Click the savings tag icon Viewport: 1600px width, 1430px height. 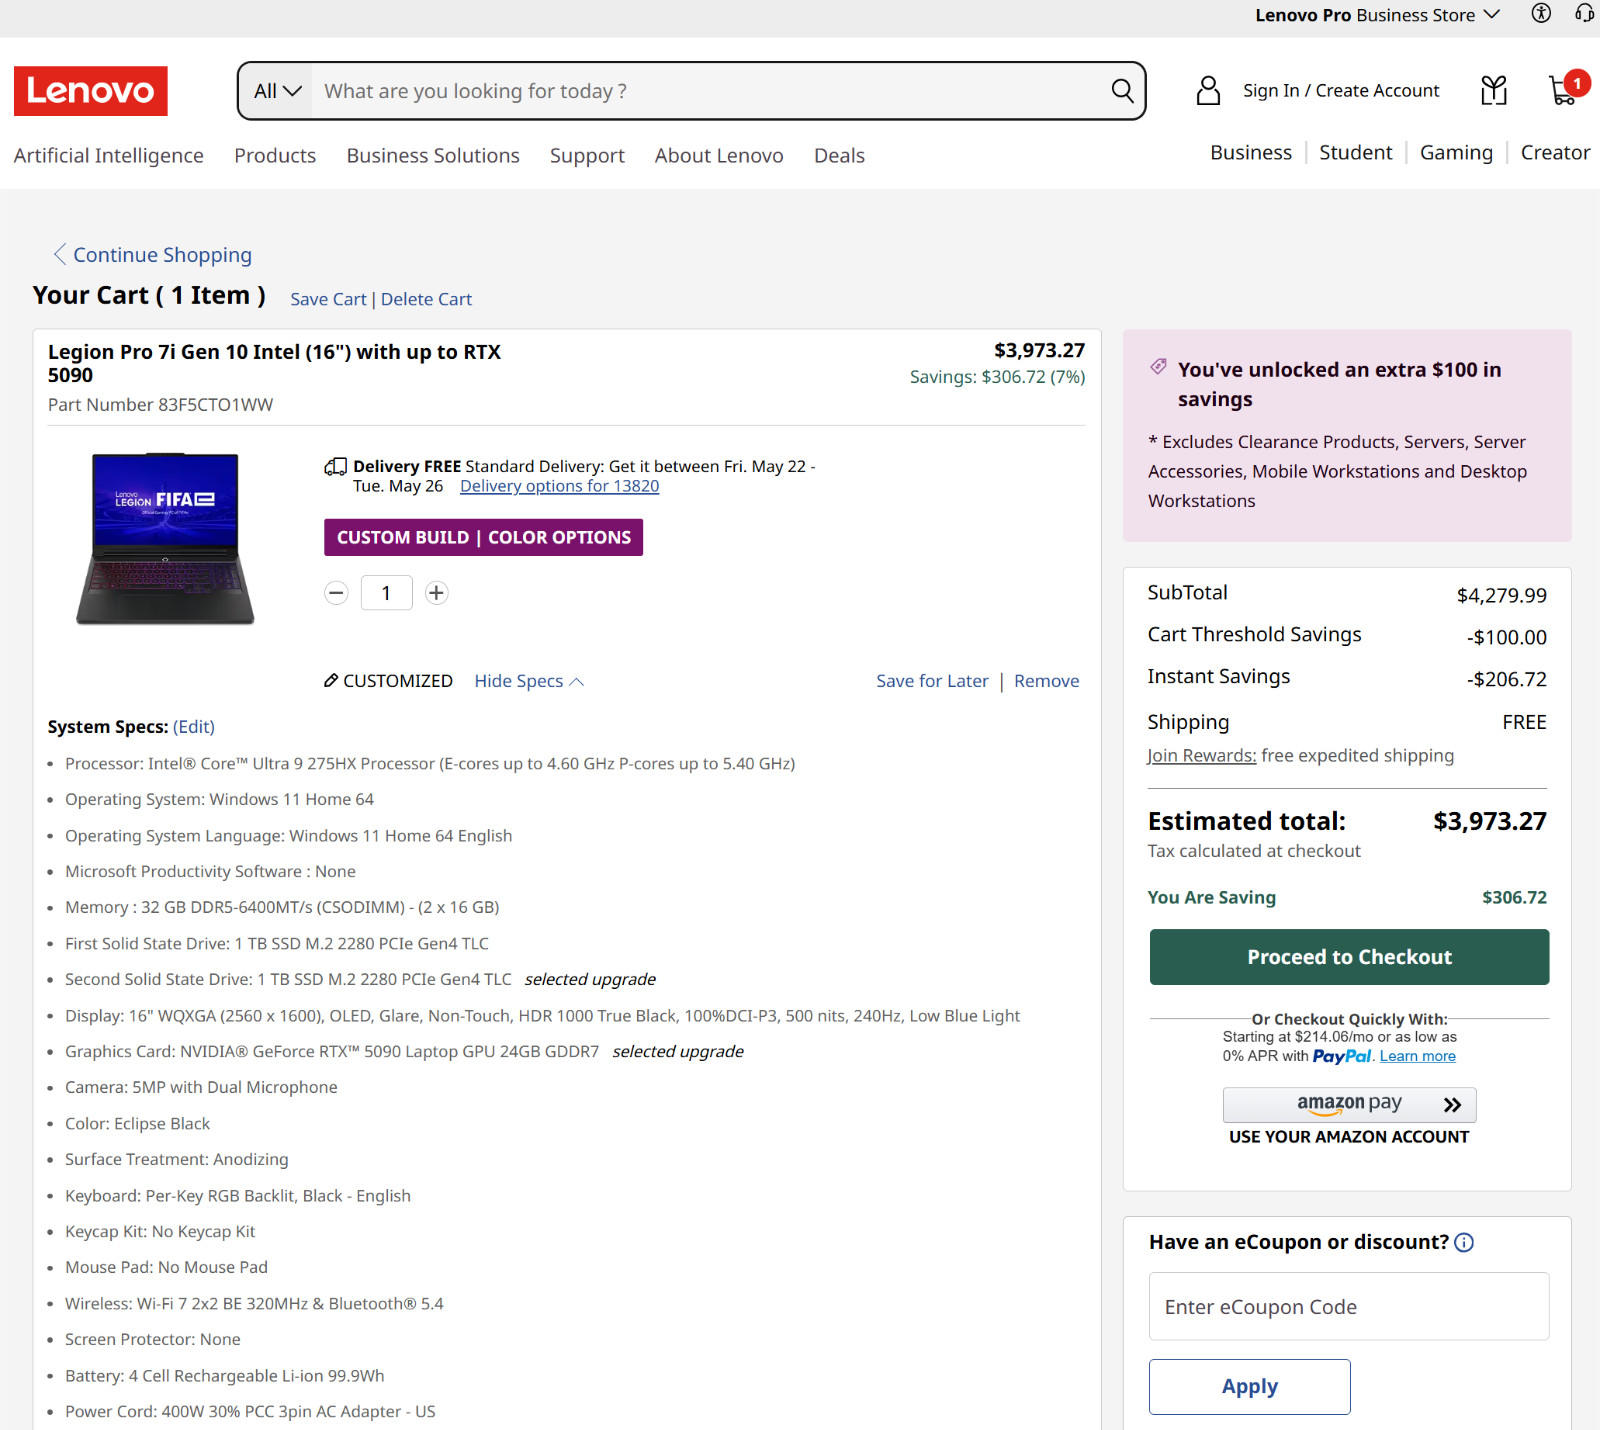coord(1158,367)
